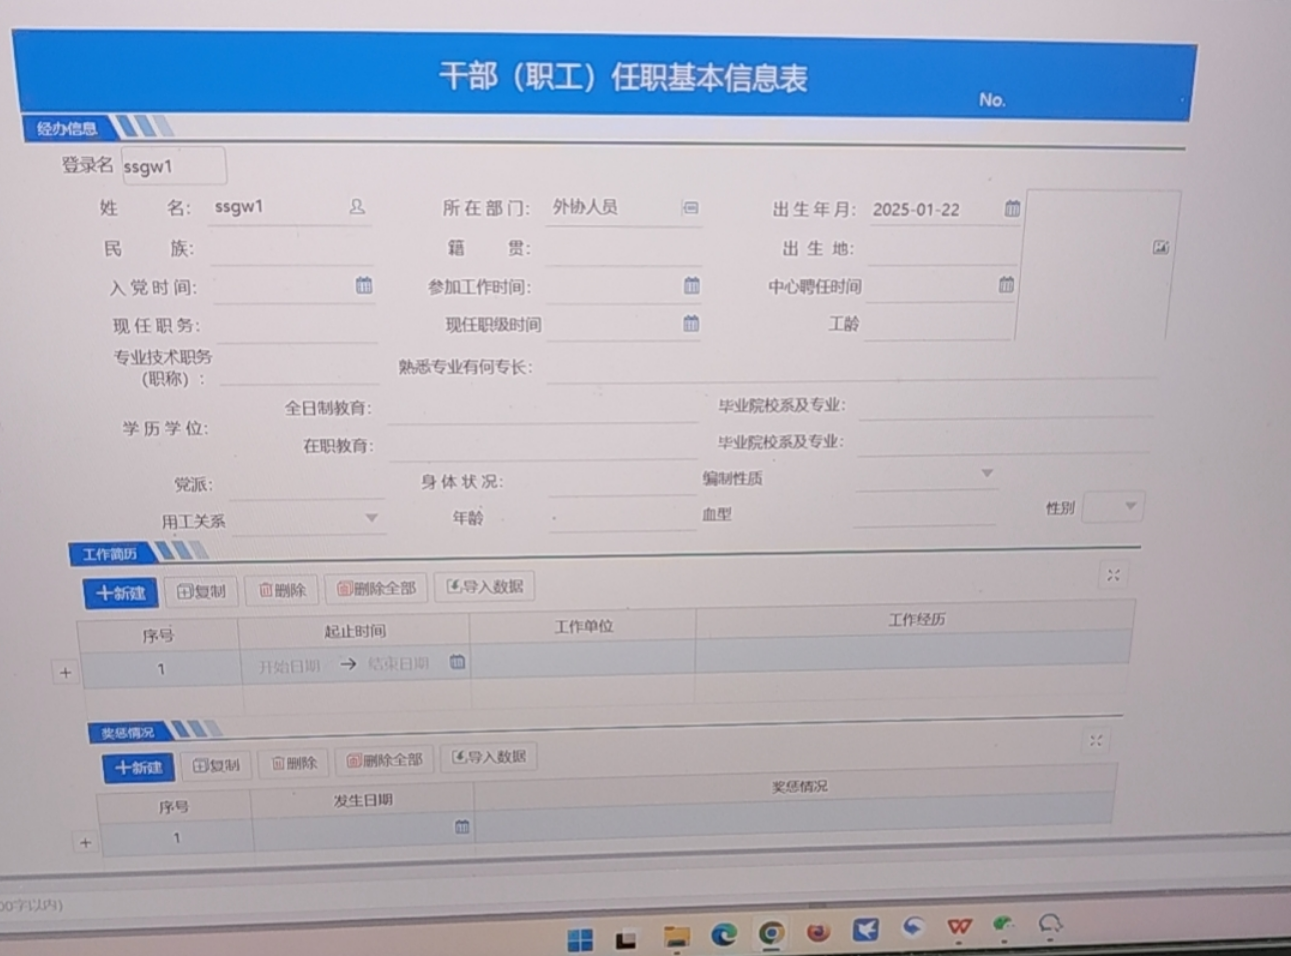Click the 入党时间 calendar icon
This screenshot has height=956, width=1291.
click(x=364, y=286)
